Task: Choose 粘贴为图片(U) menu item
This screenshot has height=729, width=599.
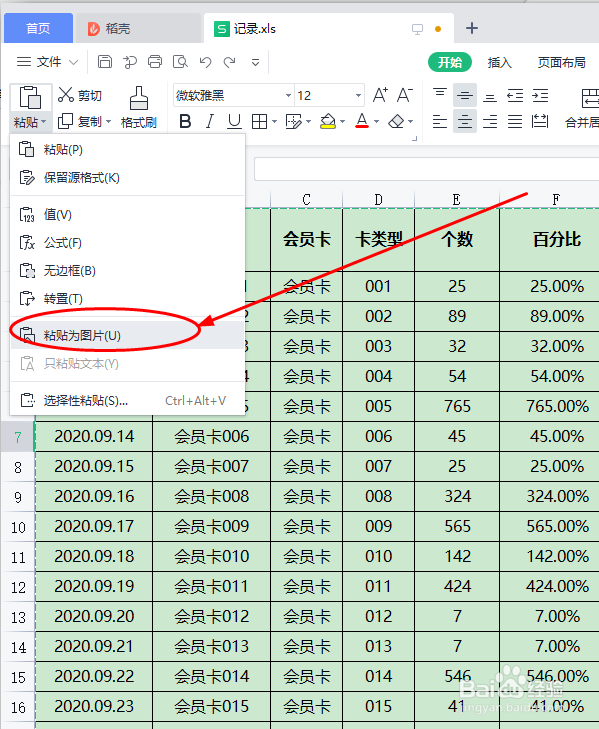Action: [x=127, y=336]
